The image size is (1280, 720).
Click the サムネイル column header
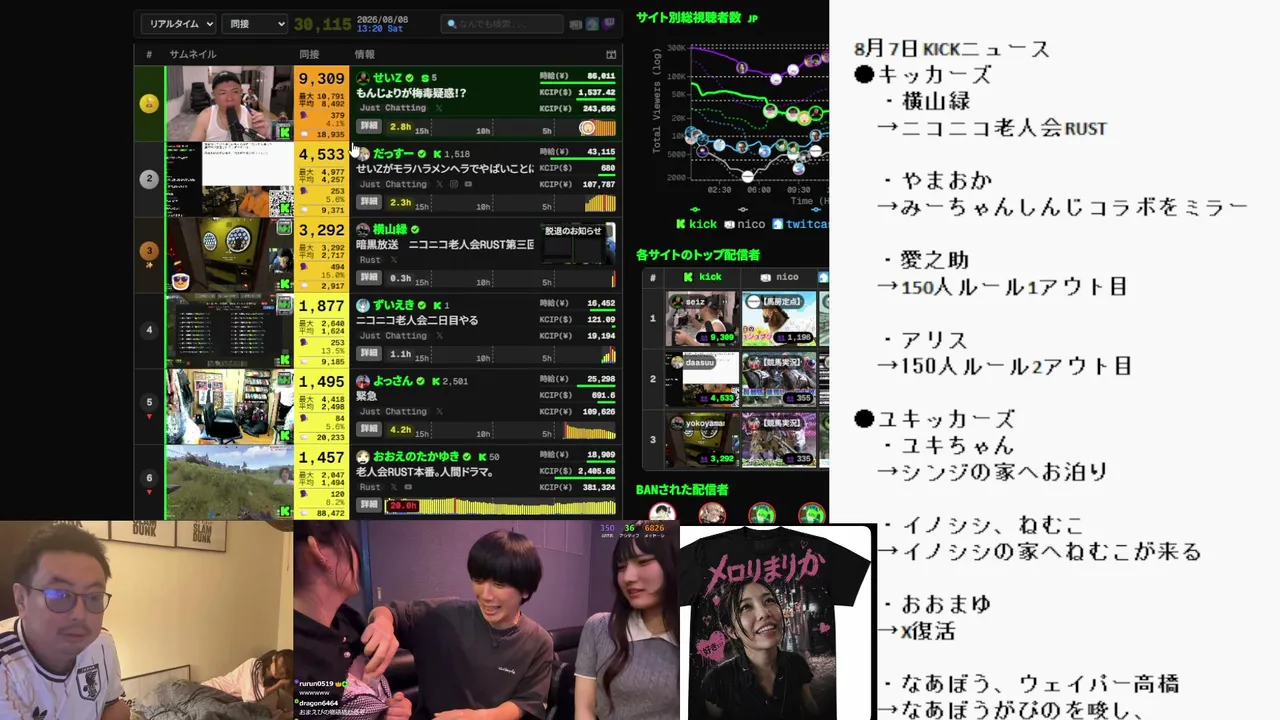coord(193,54)
